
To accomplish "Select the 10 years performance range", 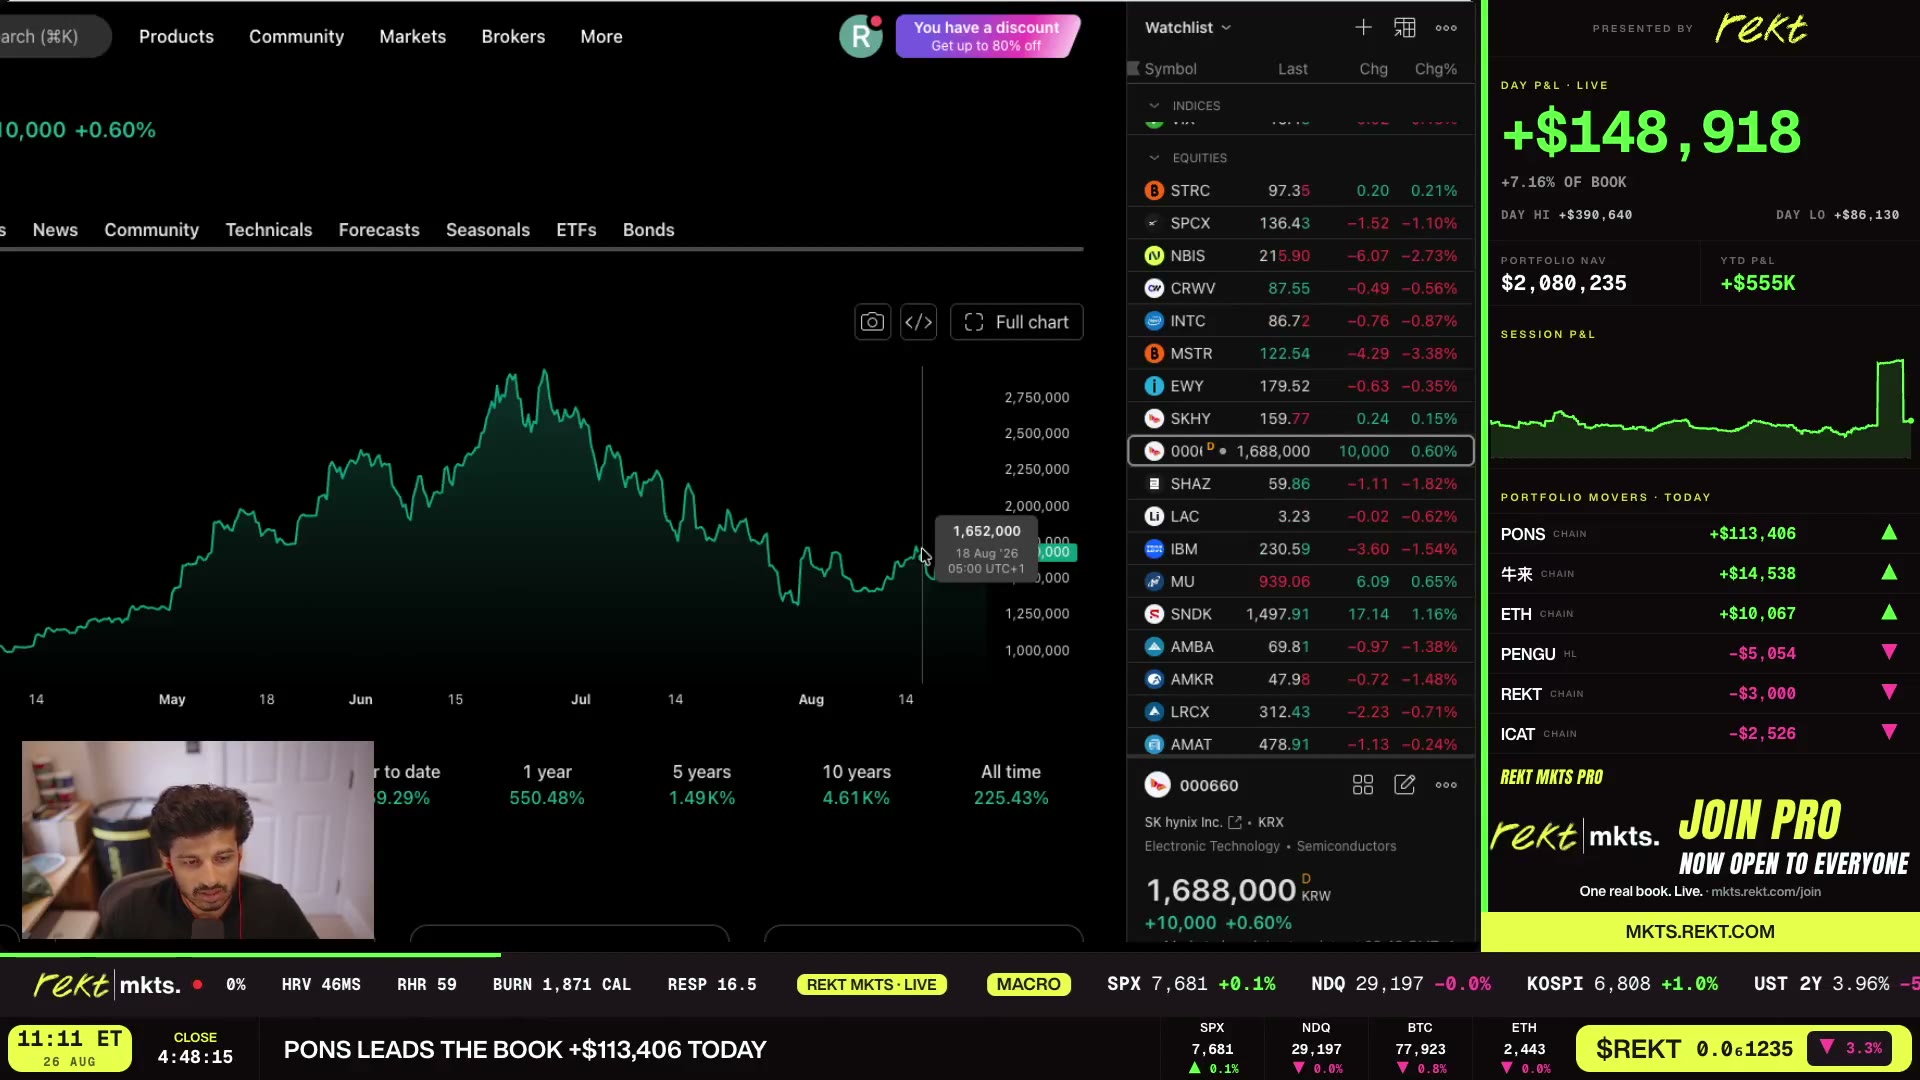I will [x=856, y=785].
